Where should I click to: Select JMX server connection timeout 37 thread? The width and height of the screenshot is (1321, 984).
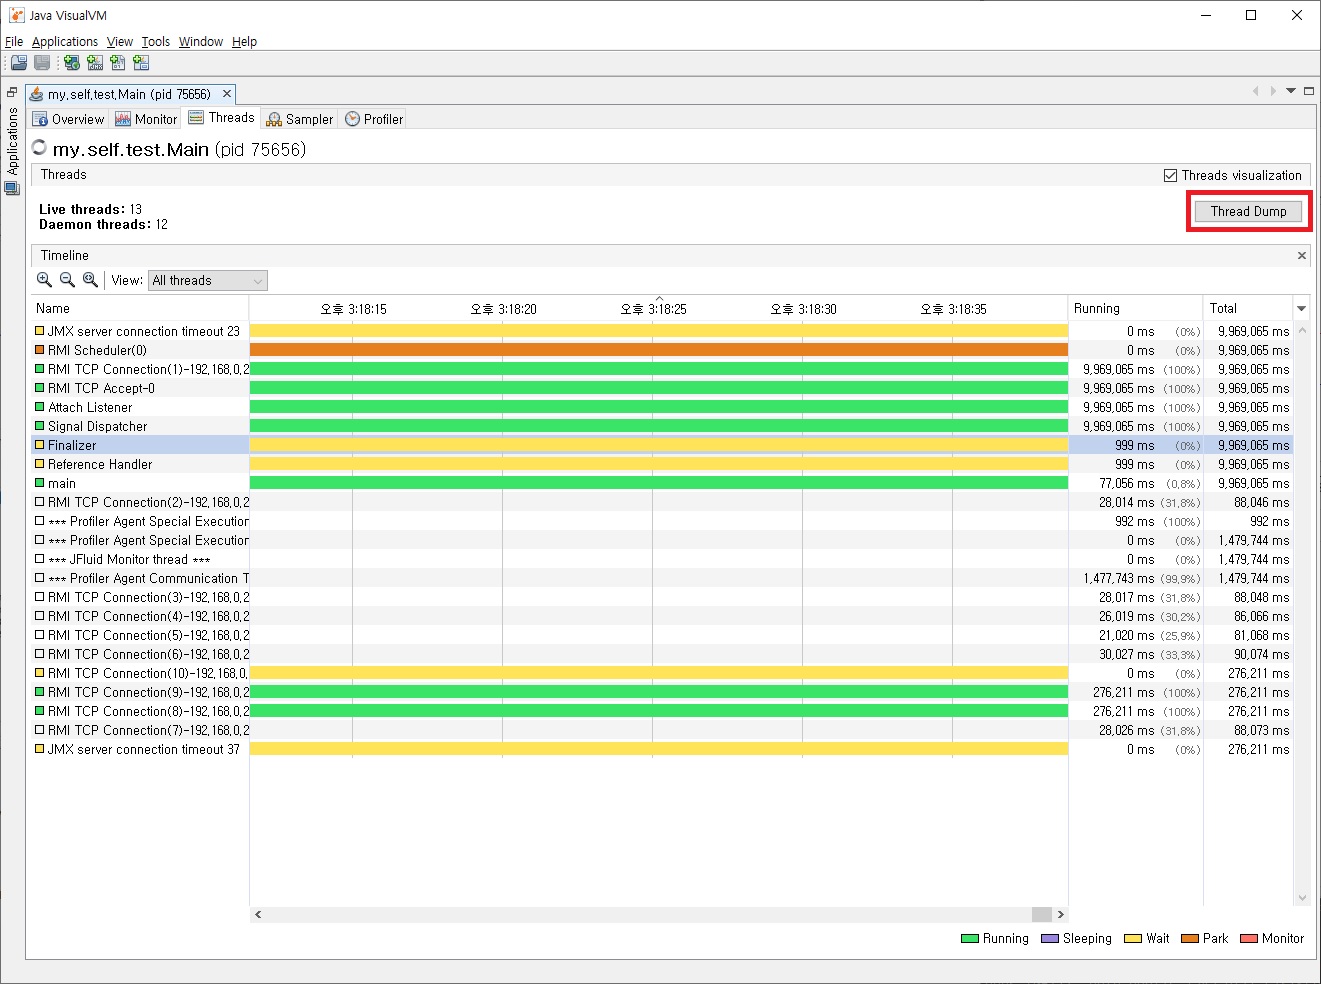pos(661,749)
